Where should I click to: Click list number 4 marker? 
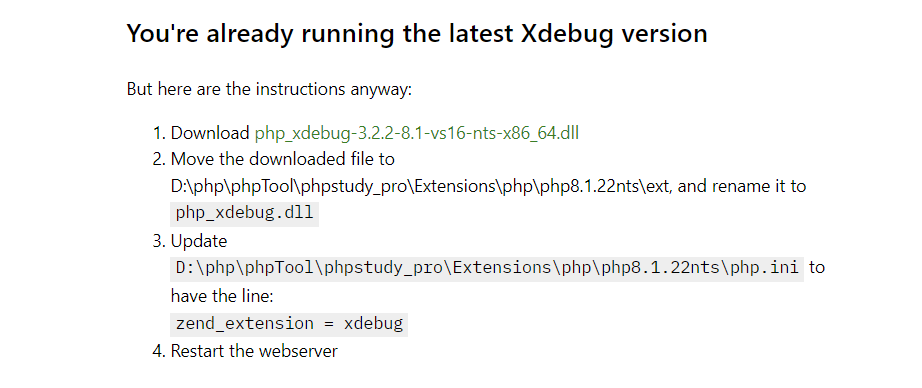pos(160,352)
